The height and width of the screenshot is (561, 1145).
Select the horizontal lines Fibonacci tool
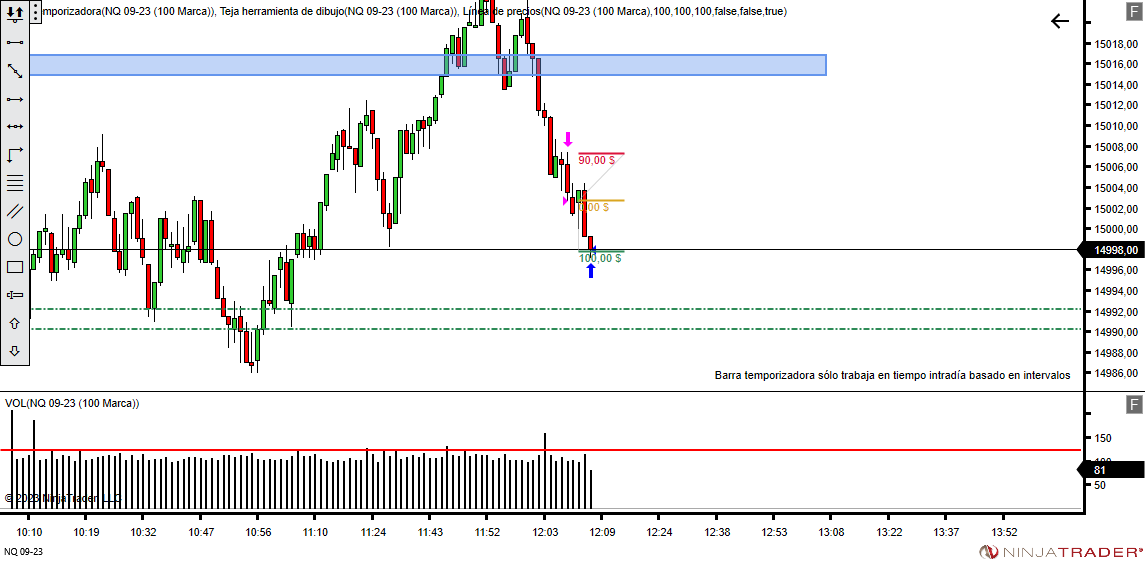coord(15,183)
